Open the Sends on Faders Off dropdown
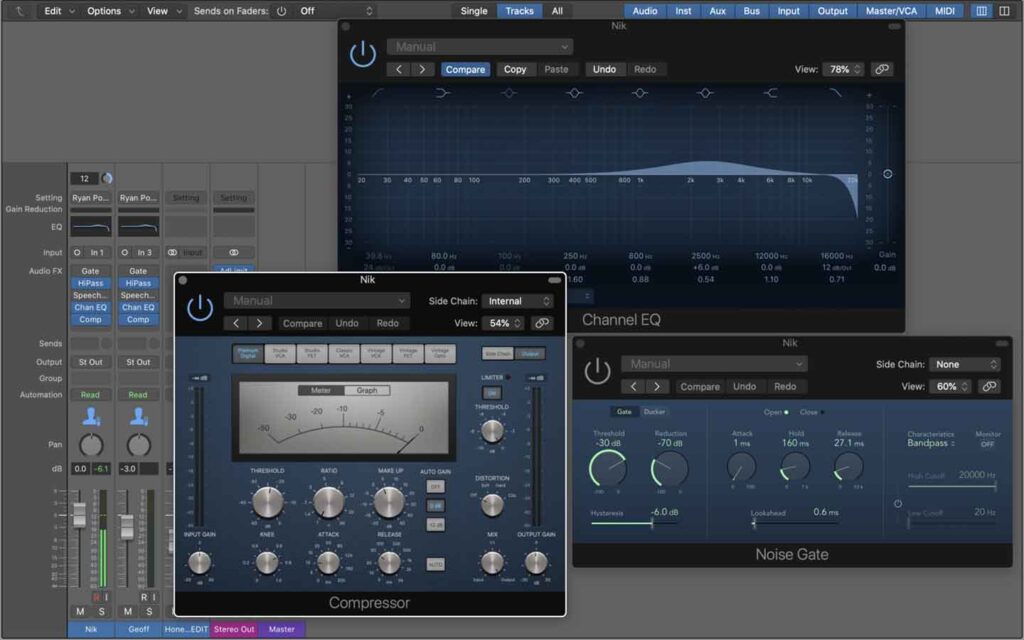 (x=334, y=11)
